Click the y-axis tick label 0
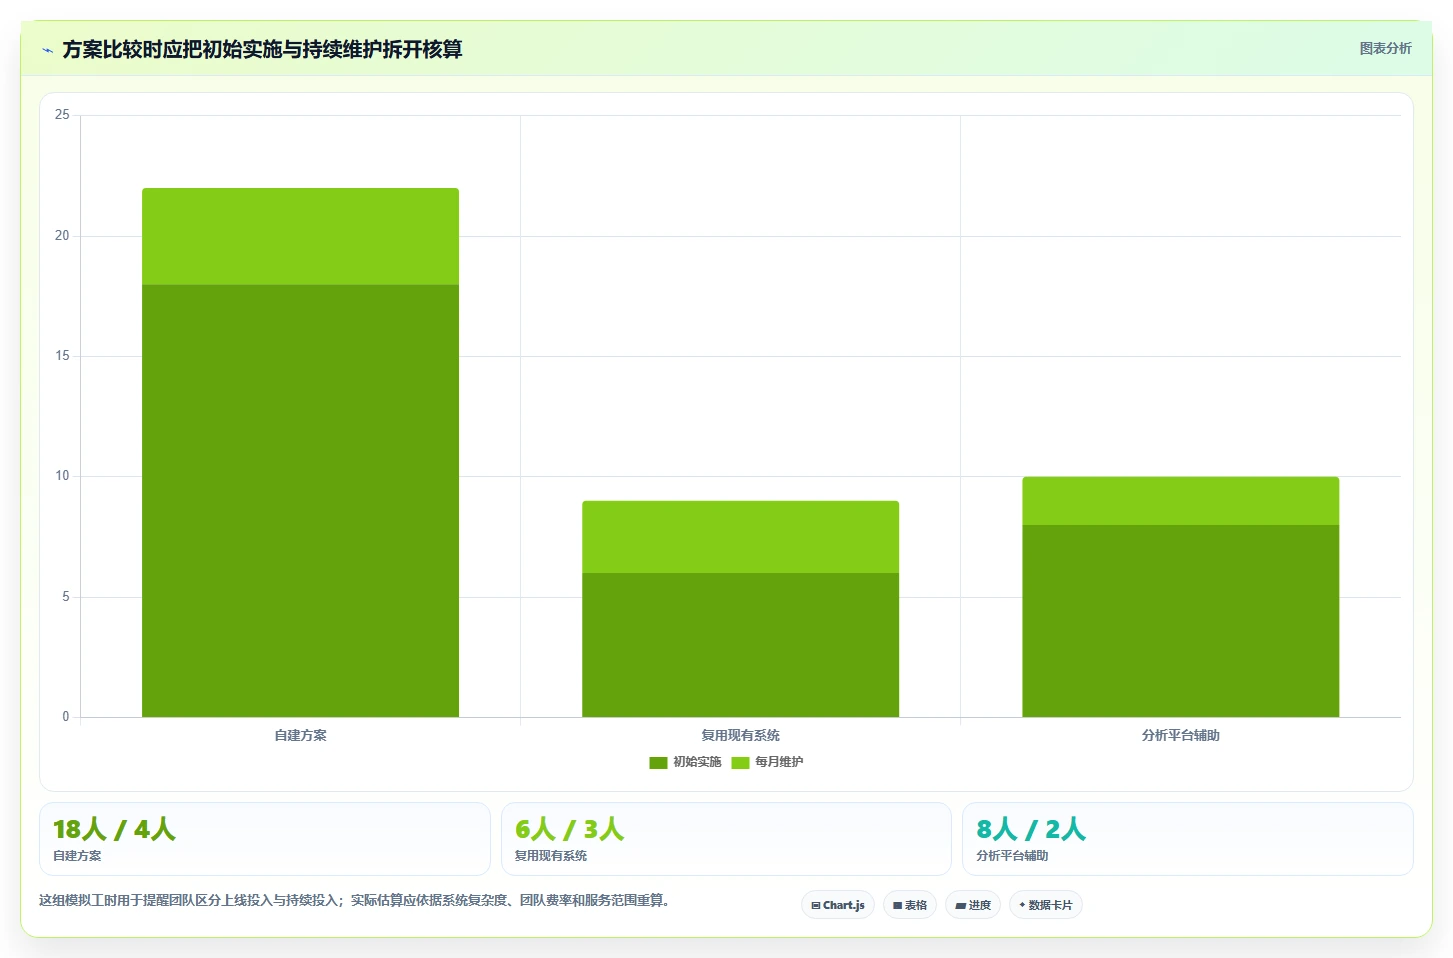Screen dimensions: 1453x958 coord(66,717)
